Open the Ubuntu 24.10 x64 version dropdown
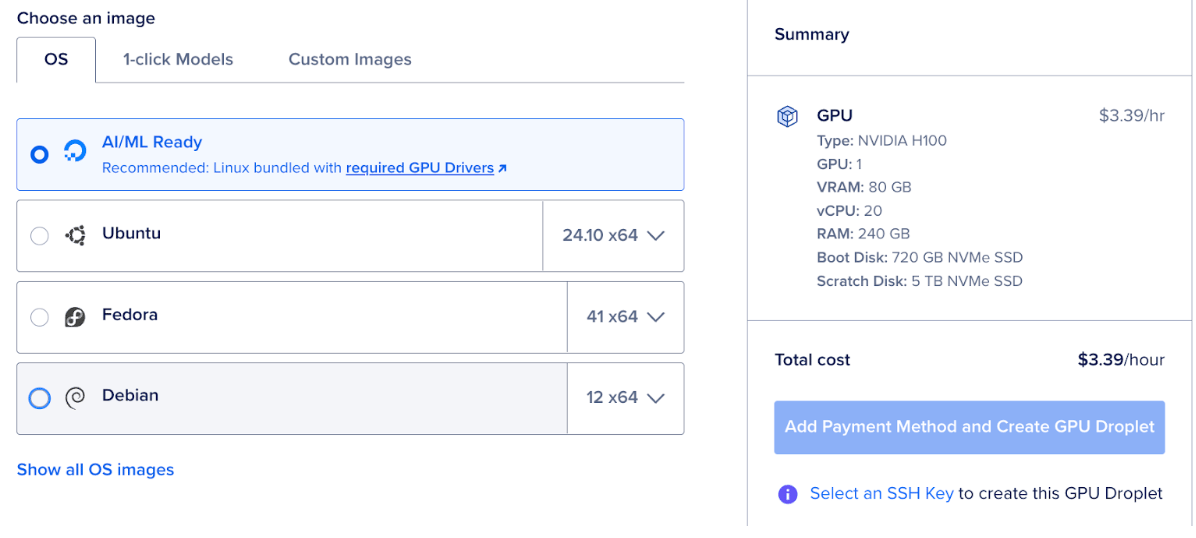 coord(613,235)
